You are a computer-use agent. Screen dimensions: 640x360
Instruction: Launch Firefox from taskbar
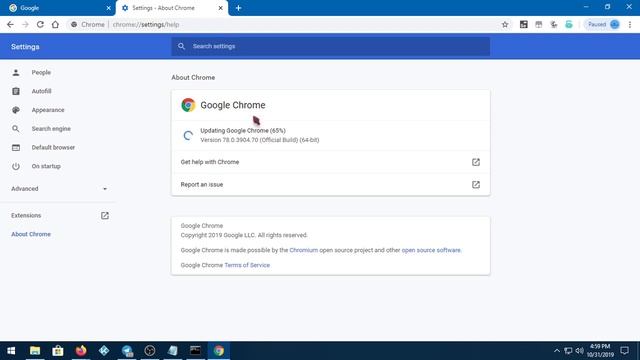pyautogui.click(x=81, y=351)
